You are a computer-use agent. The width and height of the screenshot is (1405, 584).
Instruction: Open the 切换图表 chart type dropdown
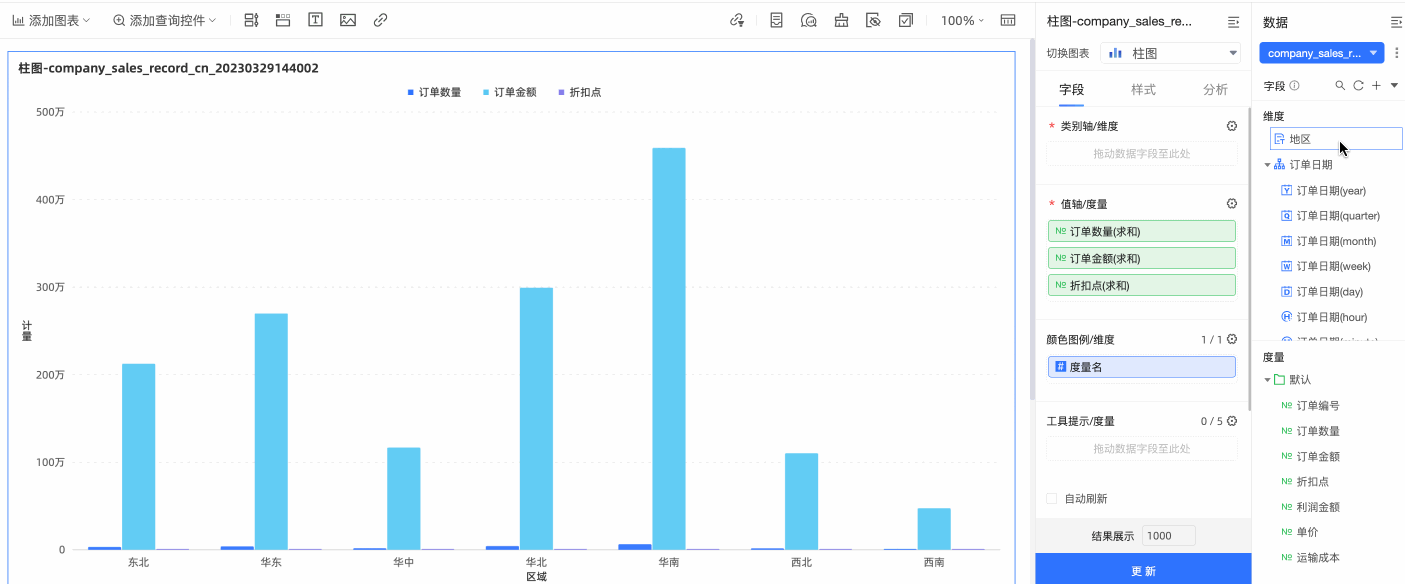click(1170, 53)
